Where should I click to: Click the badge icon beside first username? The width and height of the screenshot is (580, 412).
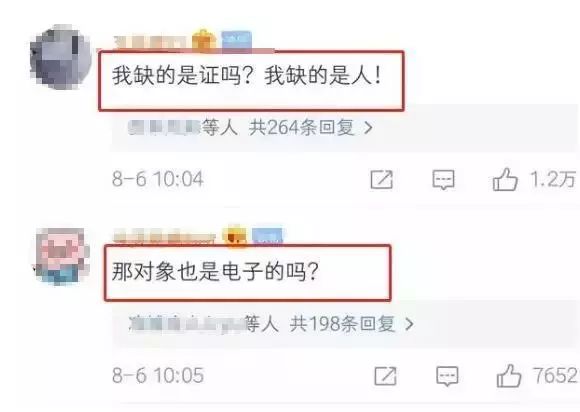point(203,40)
